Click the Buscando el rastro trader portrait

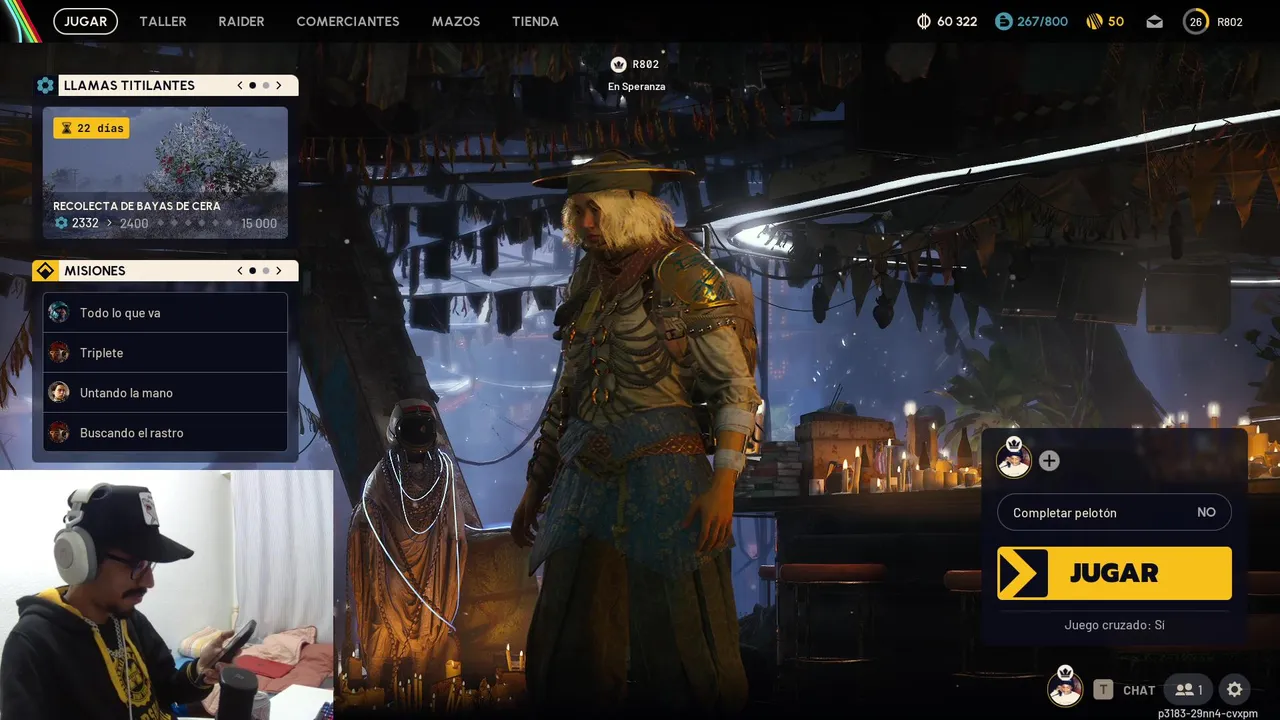tap(59, 432)
